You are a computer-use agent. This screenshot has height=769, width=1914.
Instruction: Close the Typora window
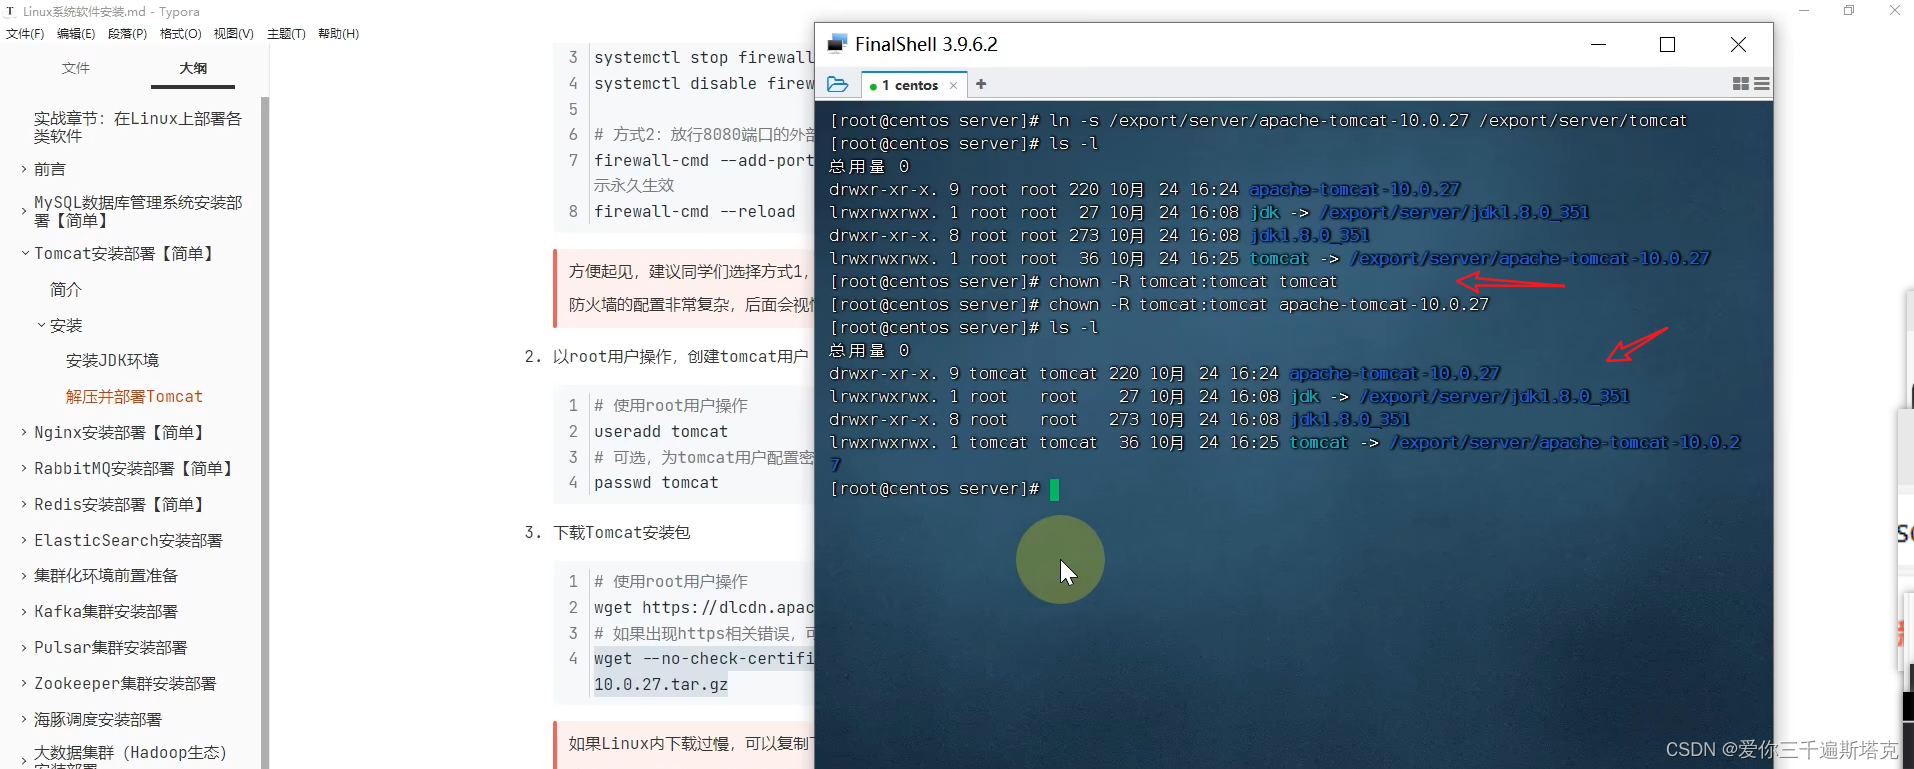(x=1894, y=11)
